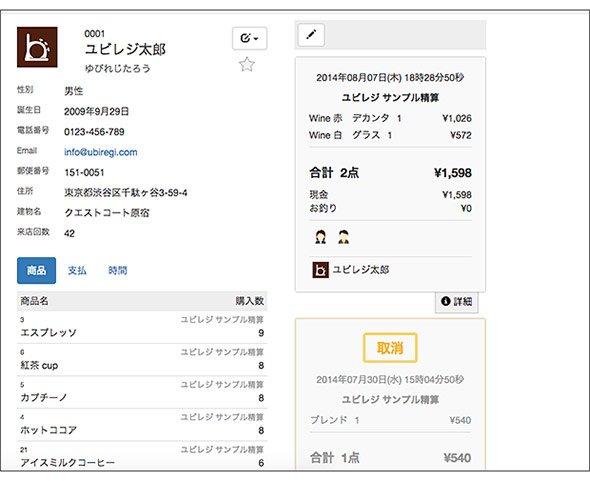This screenshot has height=481, width=590.
Task: Select the エスプレッソ product row
Action: (142, 327)
